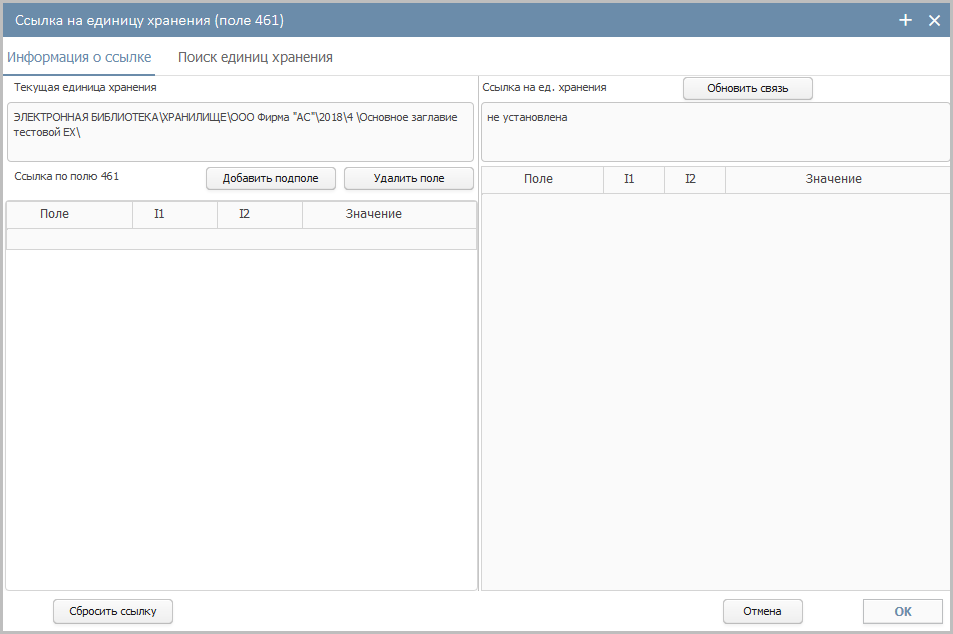The height and width of the screenshot is (634, 953).
Task: Switch to the Информация о ссылке tab
Action: 79,57
